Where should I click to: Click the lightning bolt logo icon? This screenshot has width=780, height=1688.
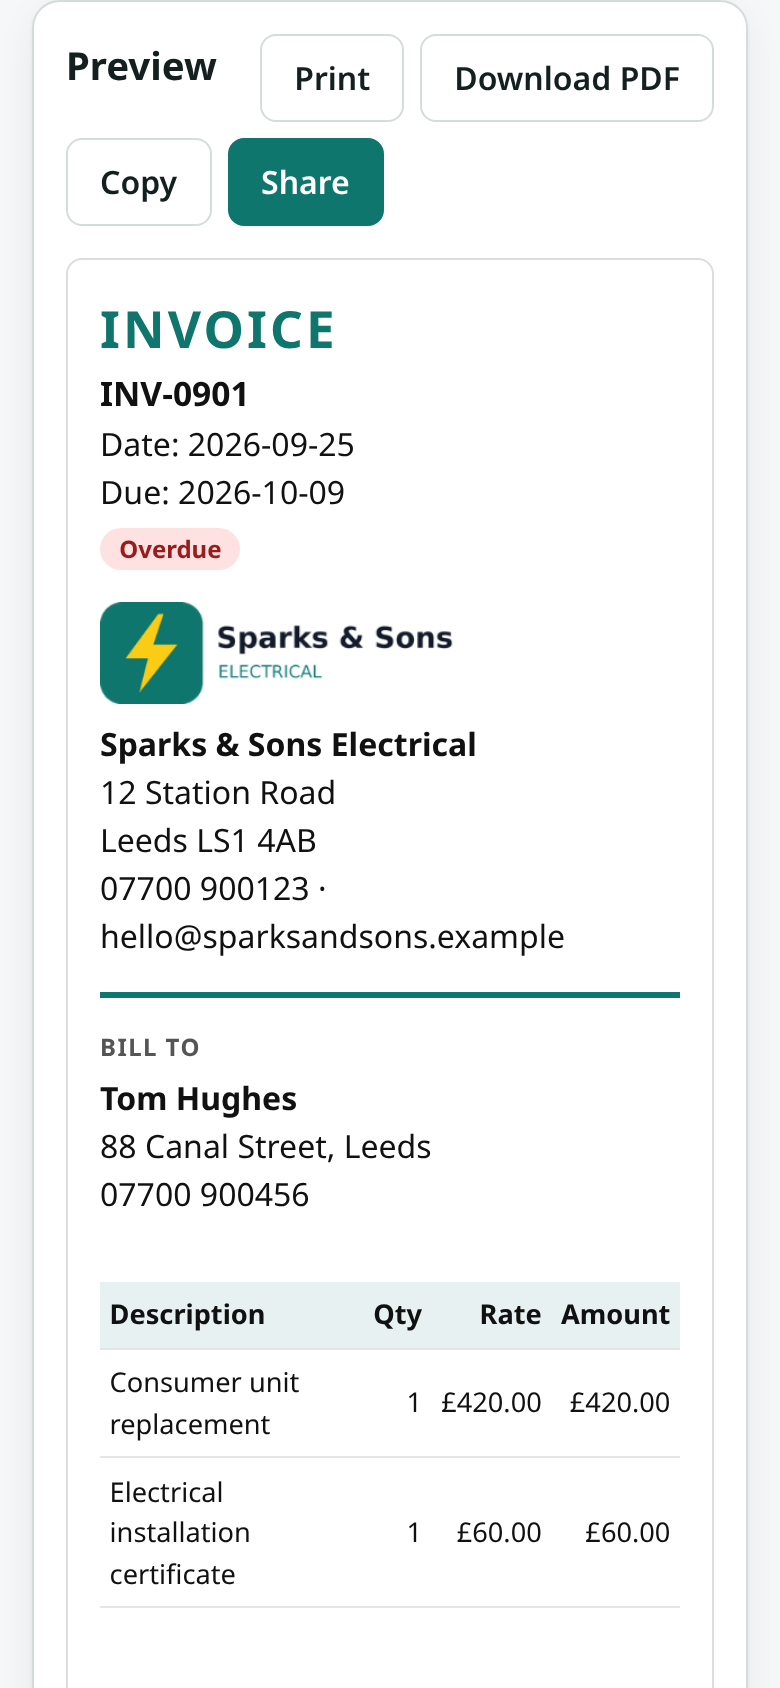coord(152,653)
